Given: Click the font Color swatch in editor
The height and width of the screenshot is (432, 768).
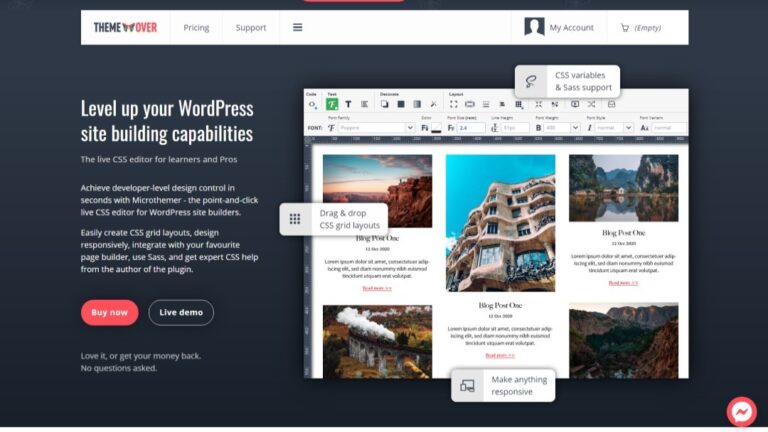Looking at the screenshot, I should point(436,128).
